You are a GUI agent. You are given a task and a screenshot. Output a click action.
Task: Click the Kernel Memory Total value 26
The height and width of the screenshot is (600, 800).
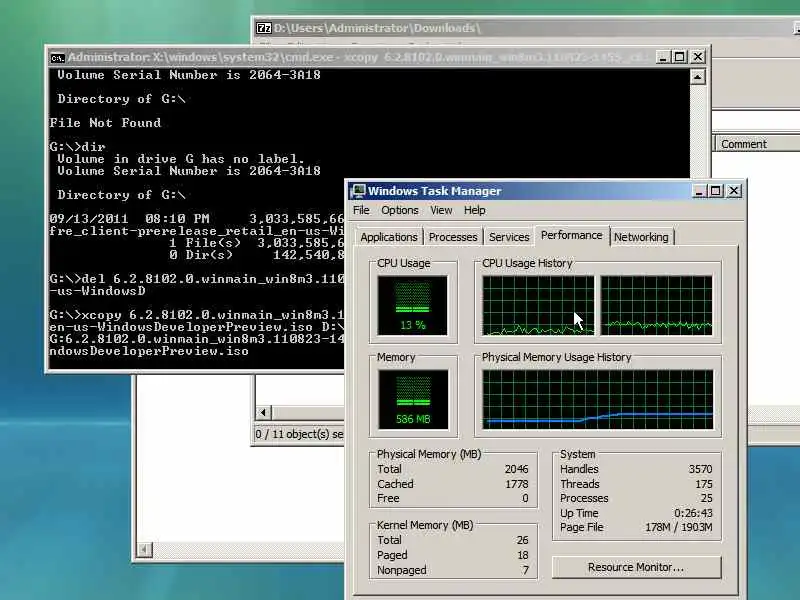click(522, 540)
